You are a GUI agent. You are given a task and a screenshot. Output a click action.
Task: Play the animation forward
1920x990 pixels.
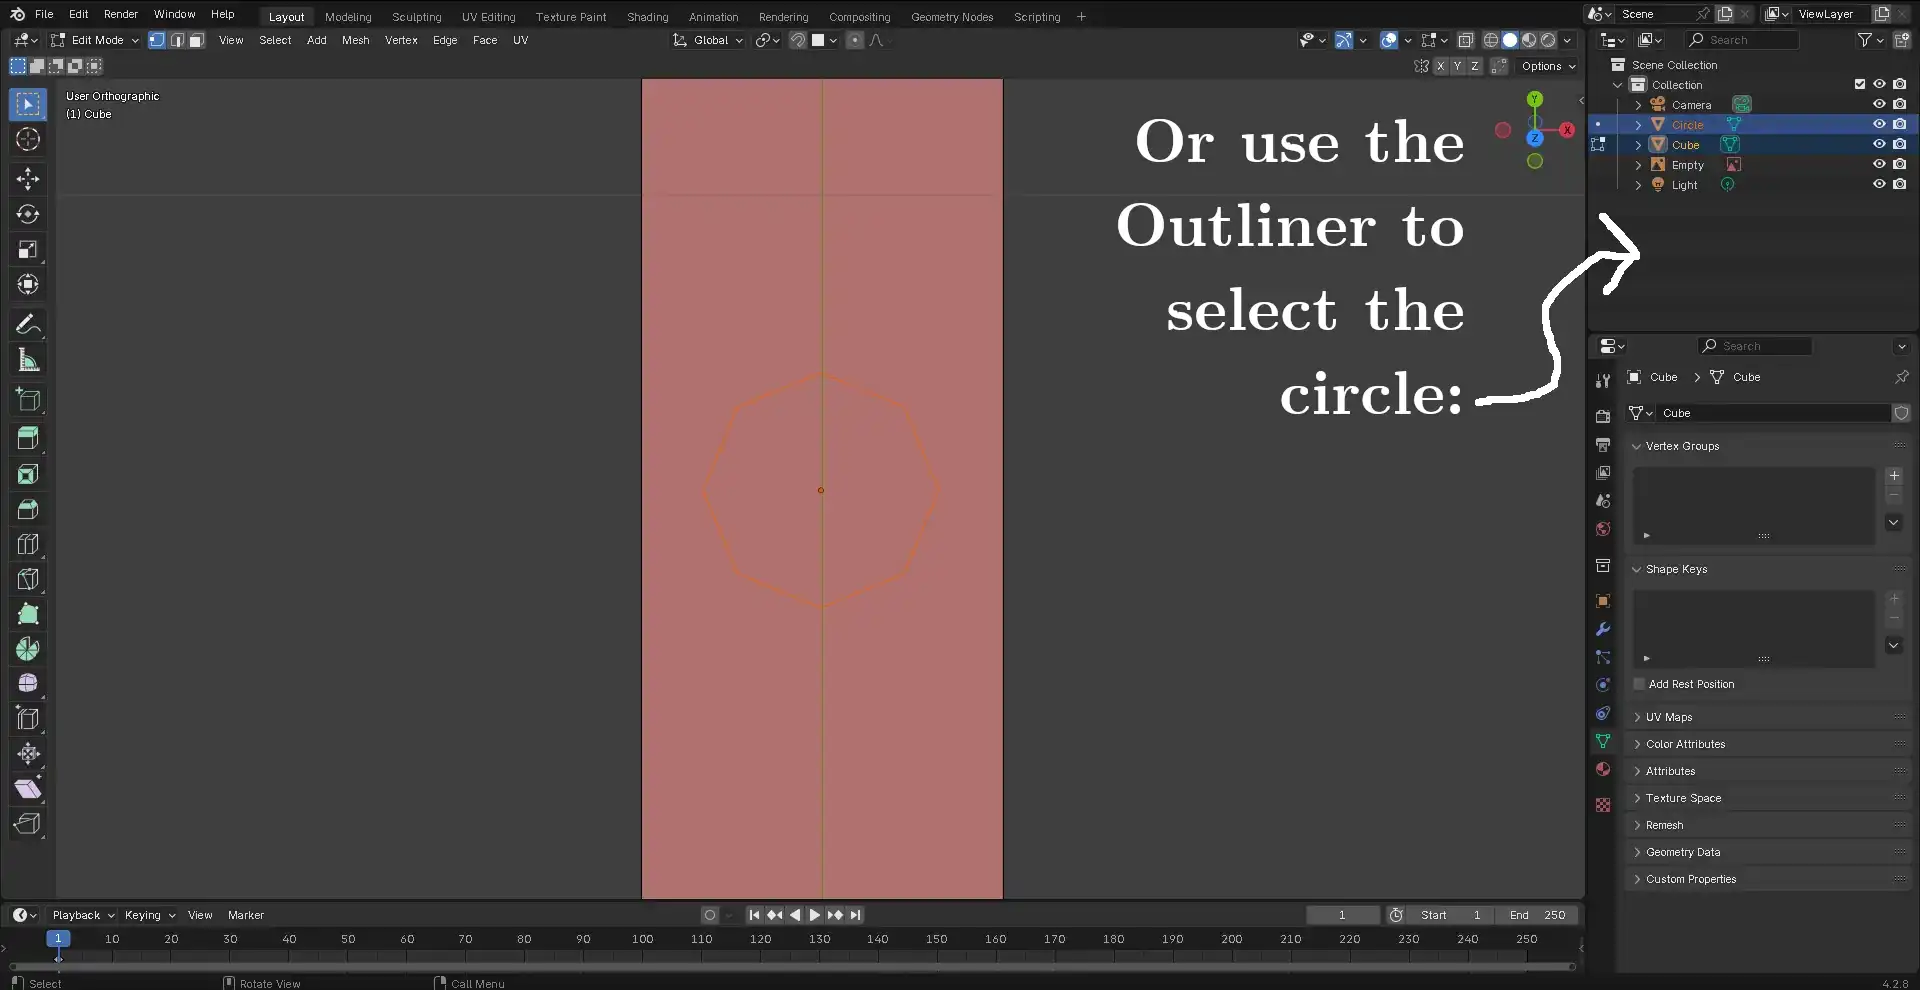point(815,915)
